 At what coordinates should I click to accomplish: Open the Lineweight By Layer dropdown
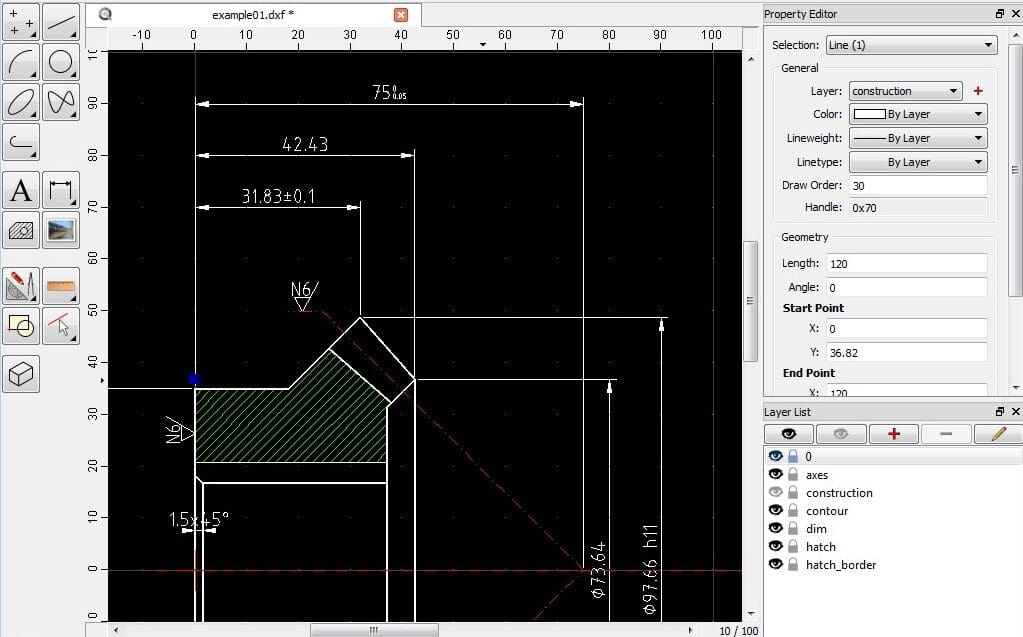click(x=918, y=138)
